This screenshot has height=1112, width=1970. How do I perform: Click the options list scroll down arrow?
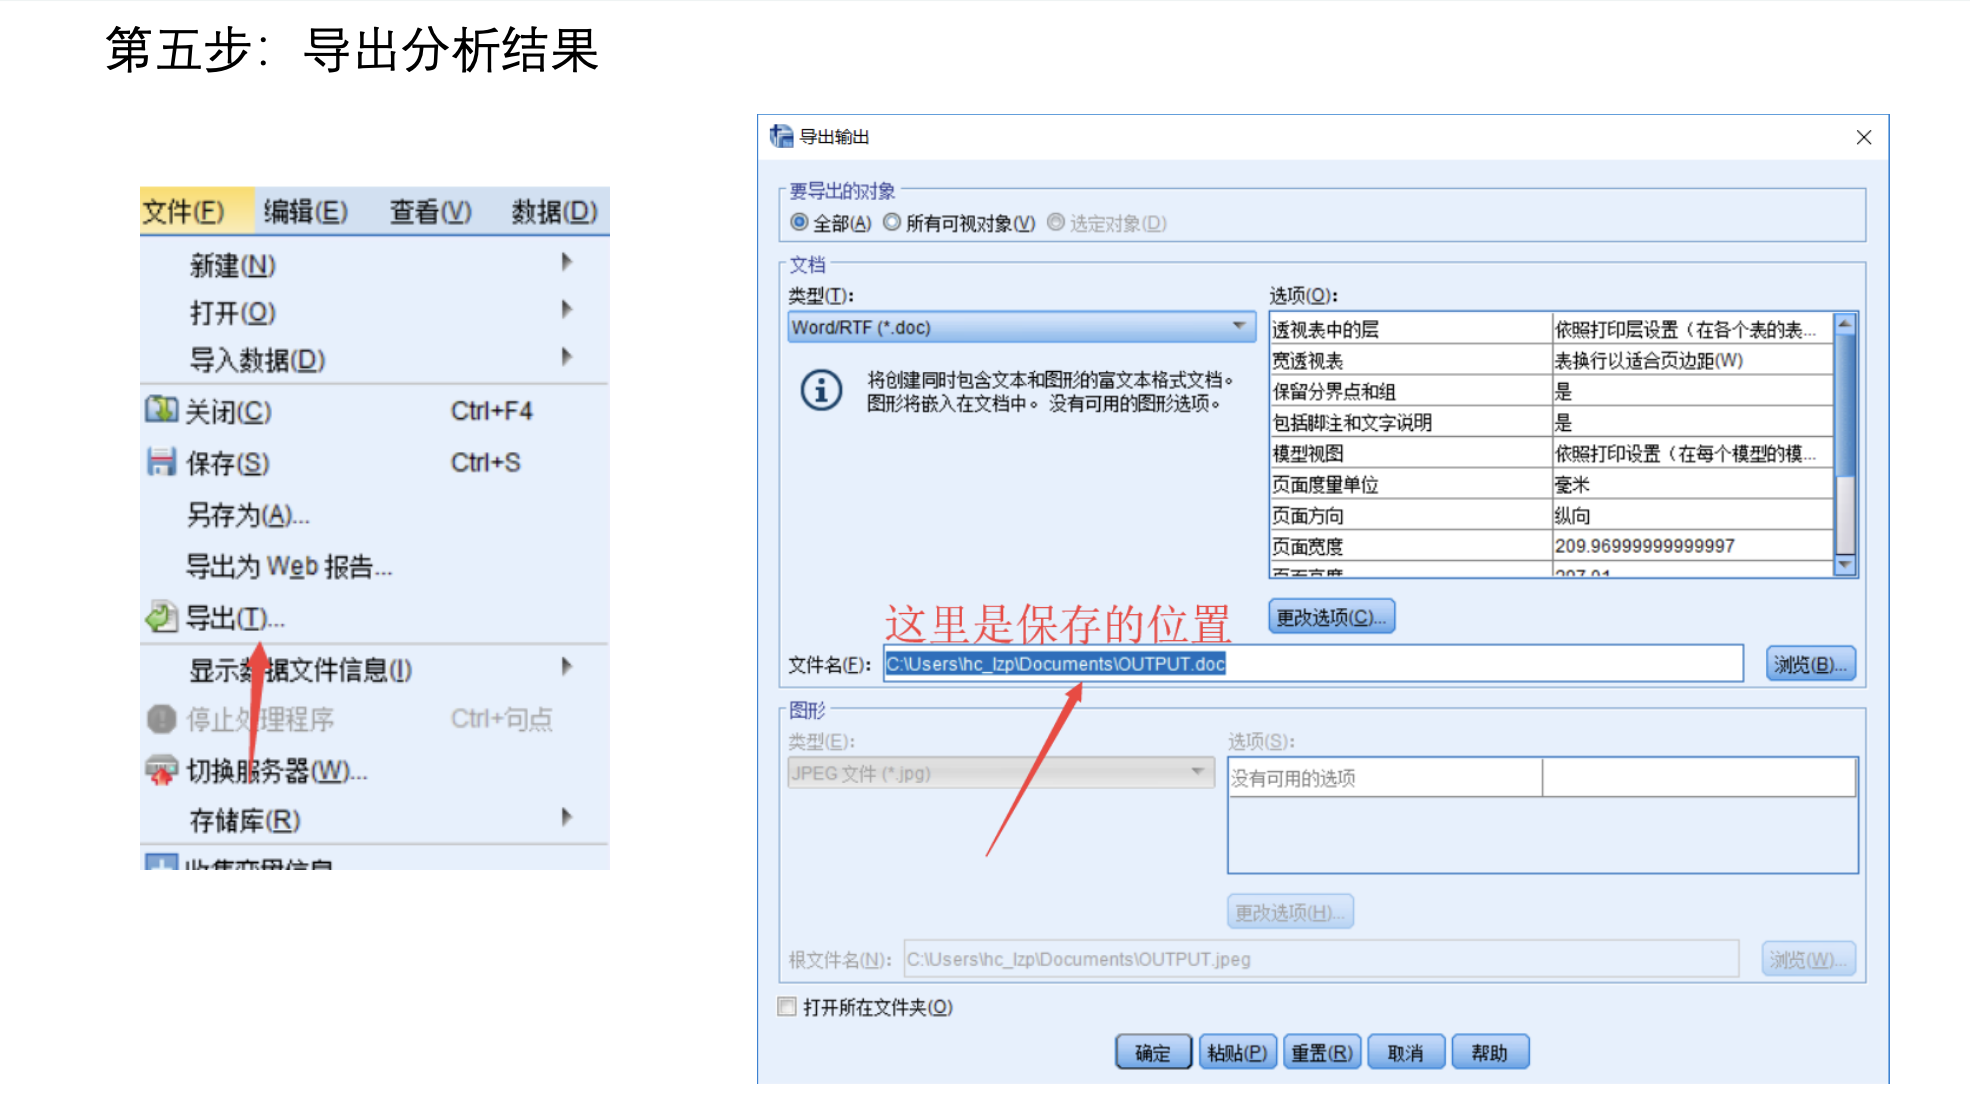pyautogui.click(x=1846, y=565)
